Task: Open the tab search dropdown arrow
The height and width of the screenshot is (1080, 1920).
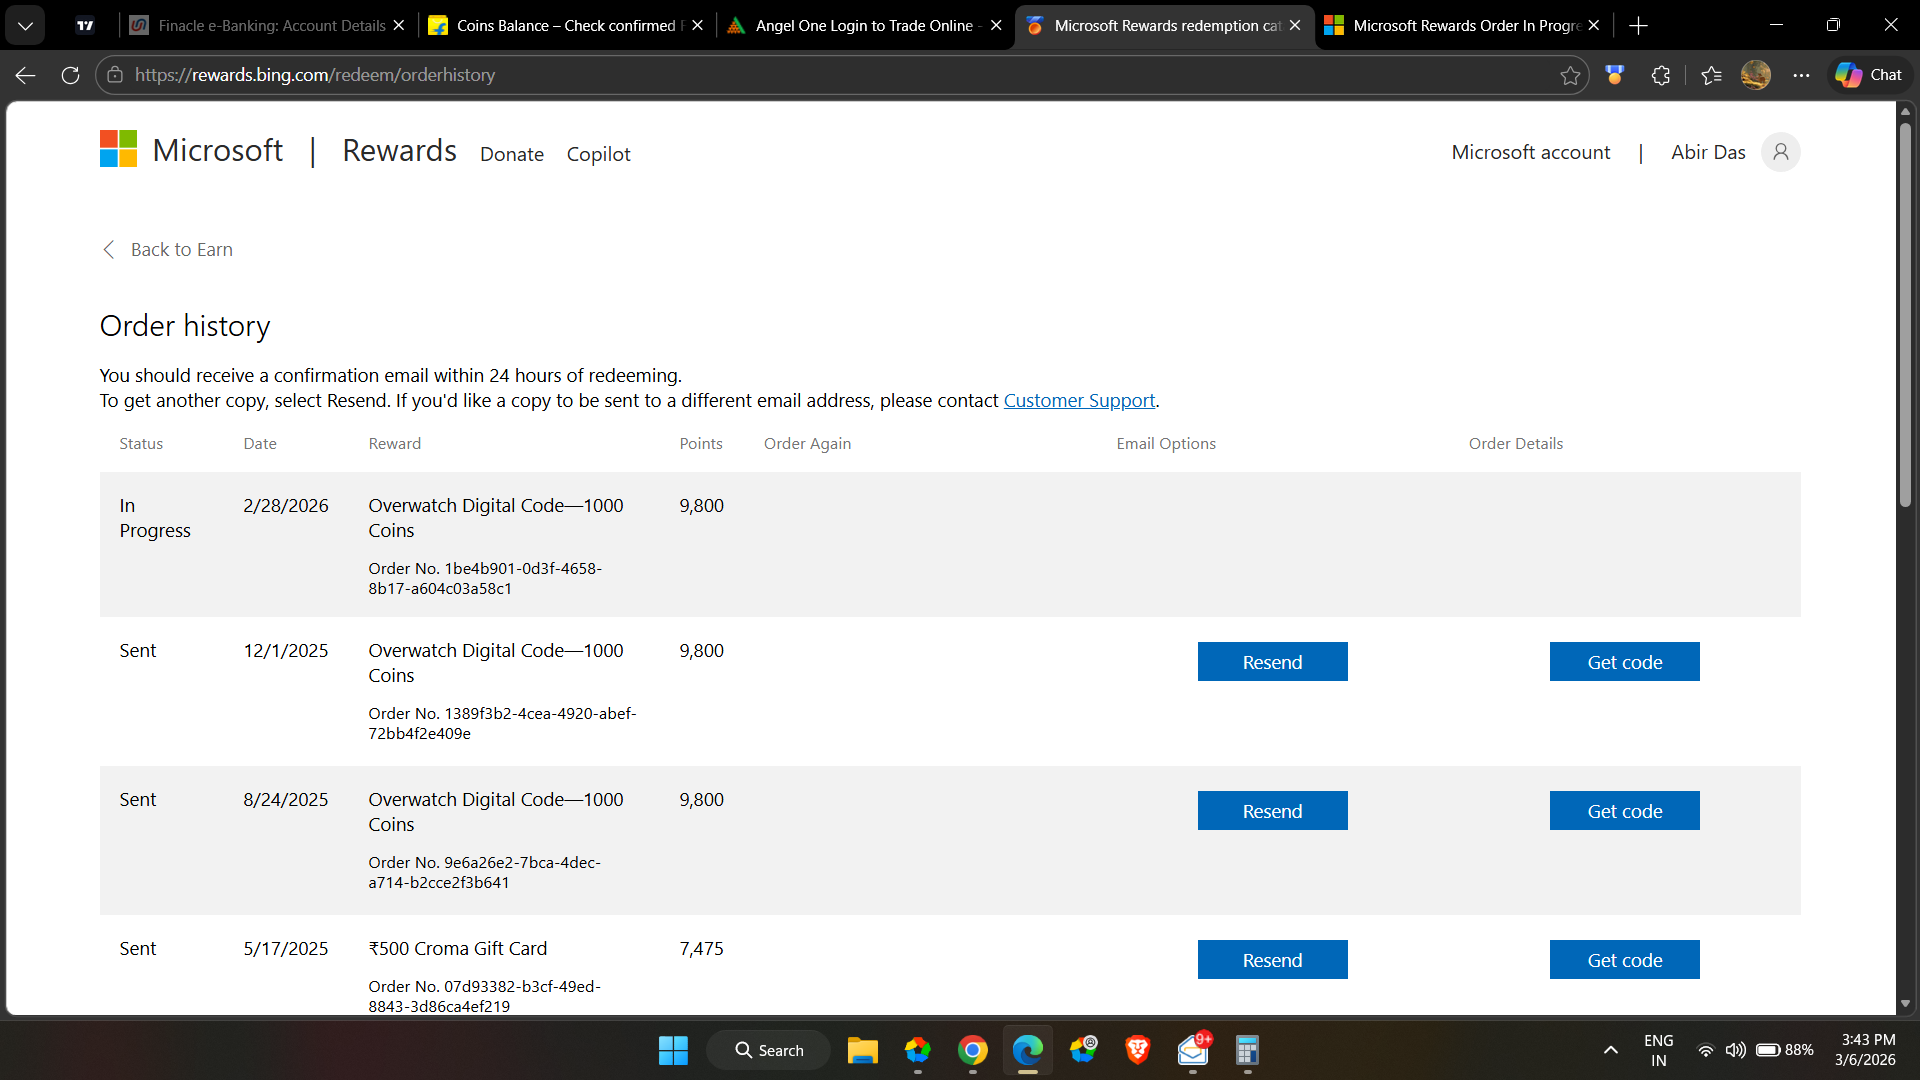Action: pyautogui.click(x=25, y=25)
